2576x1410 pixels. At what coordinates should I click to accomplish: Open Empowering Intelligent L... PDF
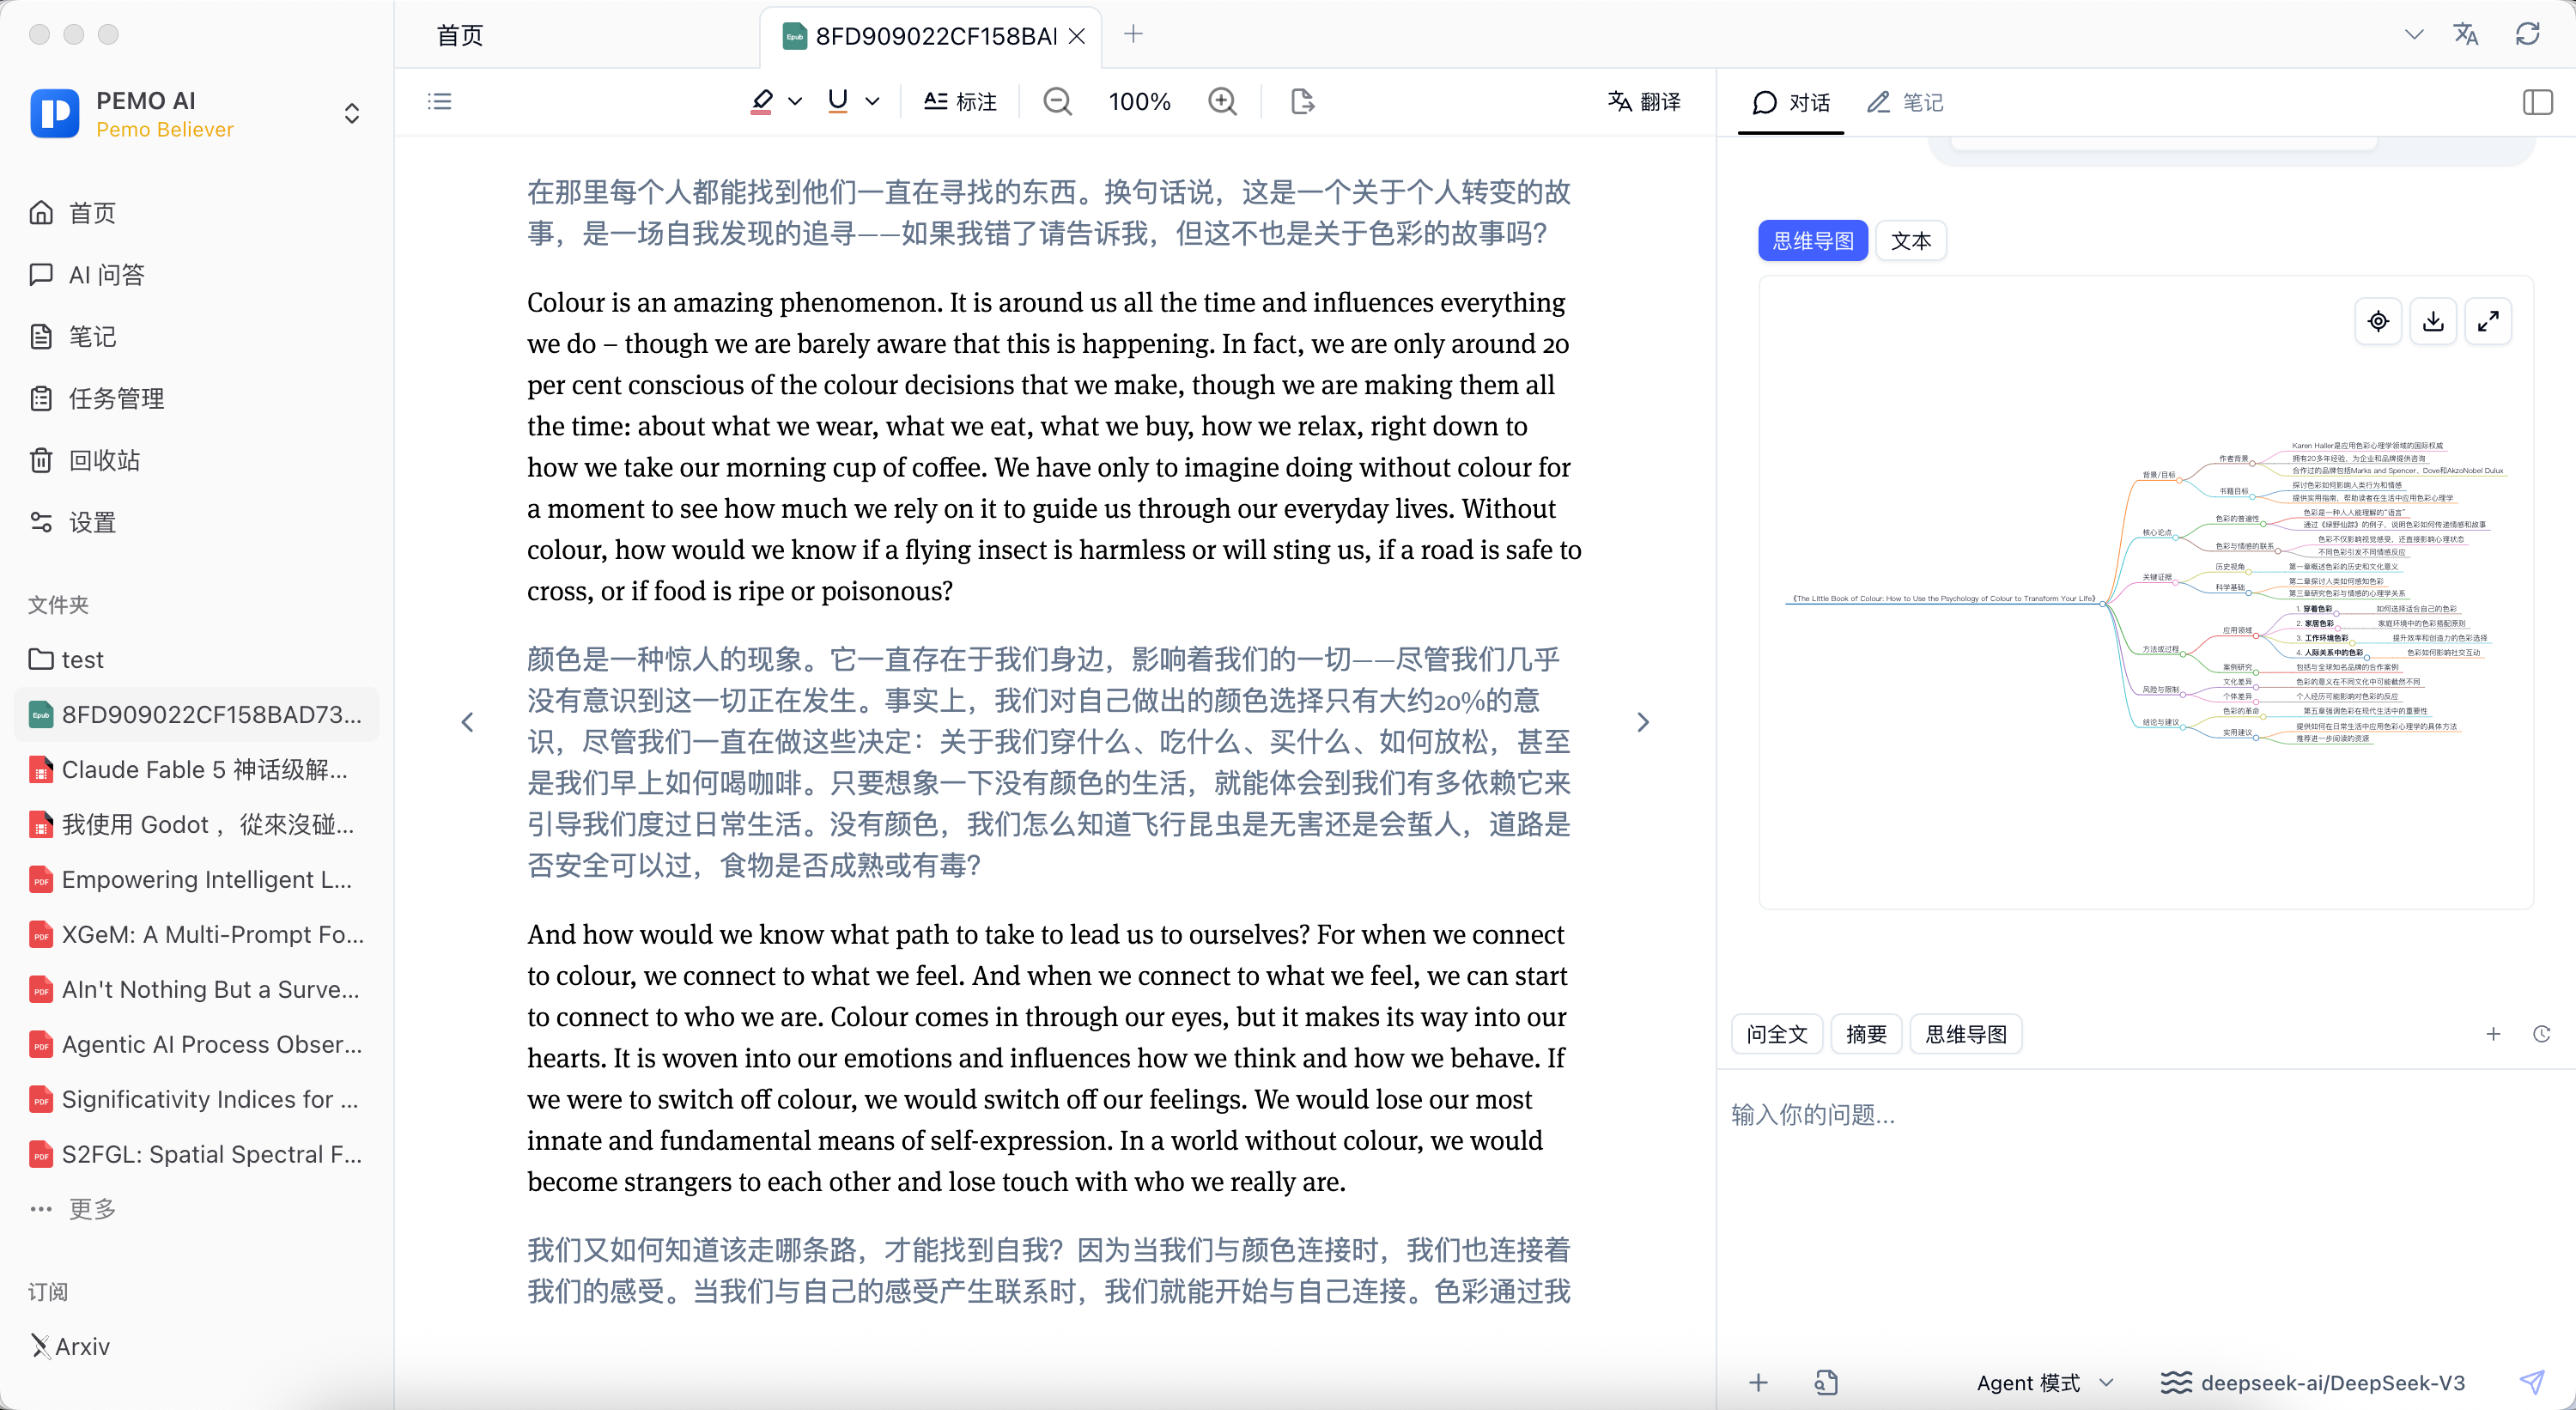point(196,879)
